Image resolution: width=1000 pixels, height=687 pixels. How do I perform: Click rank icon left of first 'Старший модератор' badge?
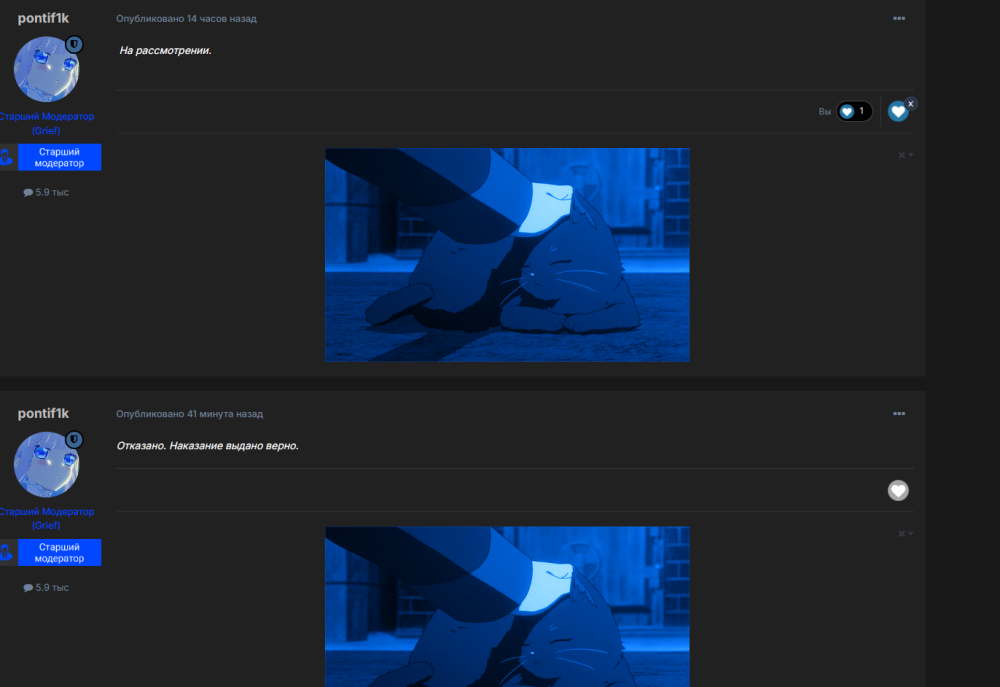click(x=7, y=157)
